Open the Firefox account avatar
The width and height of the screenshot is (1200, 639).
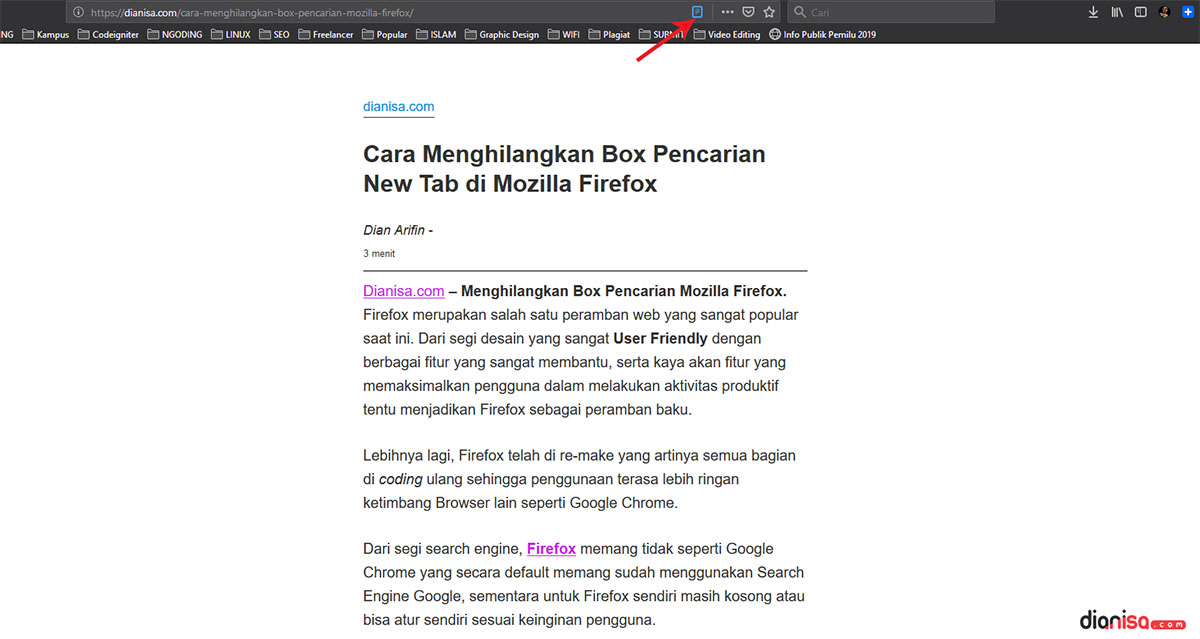(x=1165, y=12)
